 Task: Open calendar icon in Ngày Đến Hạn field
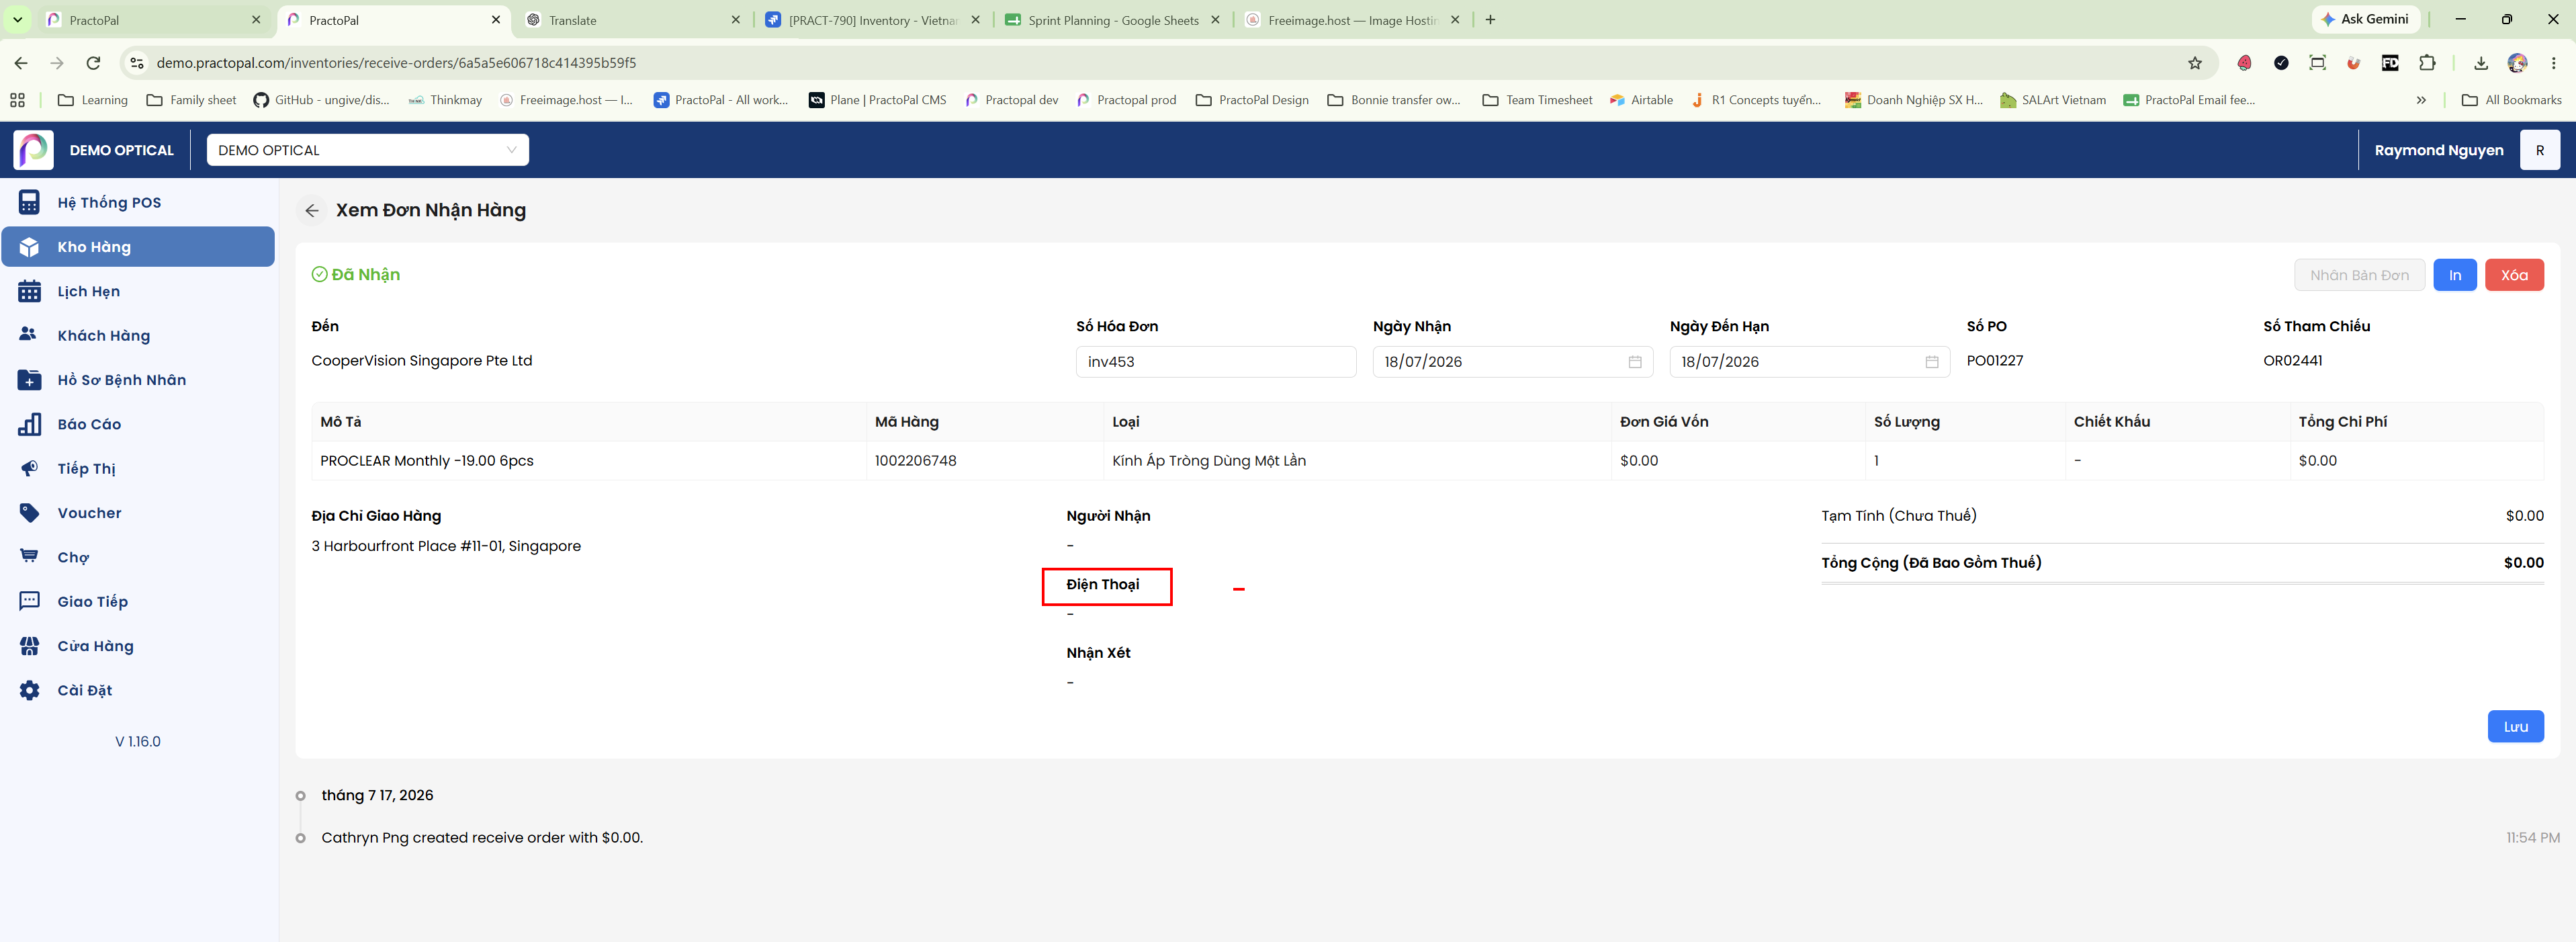click(x=1932, y=362)
